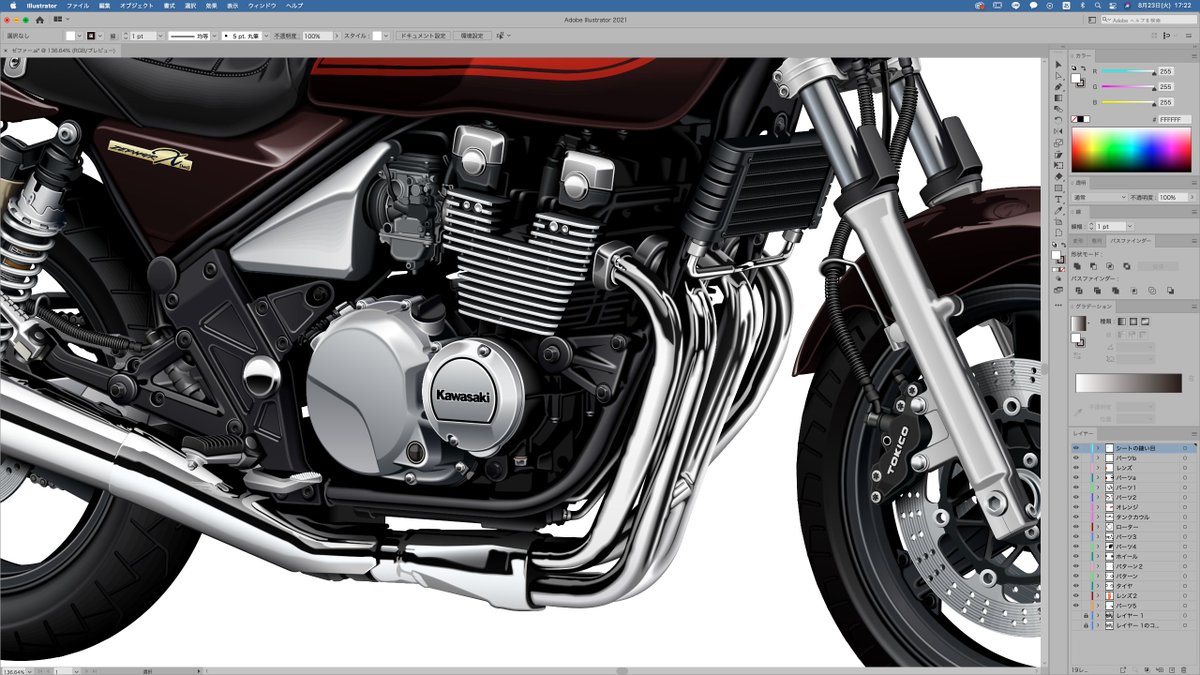Click the Outline pathfinder icon
Screen dimensions: 1200x675
click(1152, 291)
